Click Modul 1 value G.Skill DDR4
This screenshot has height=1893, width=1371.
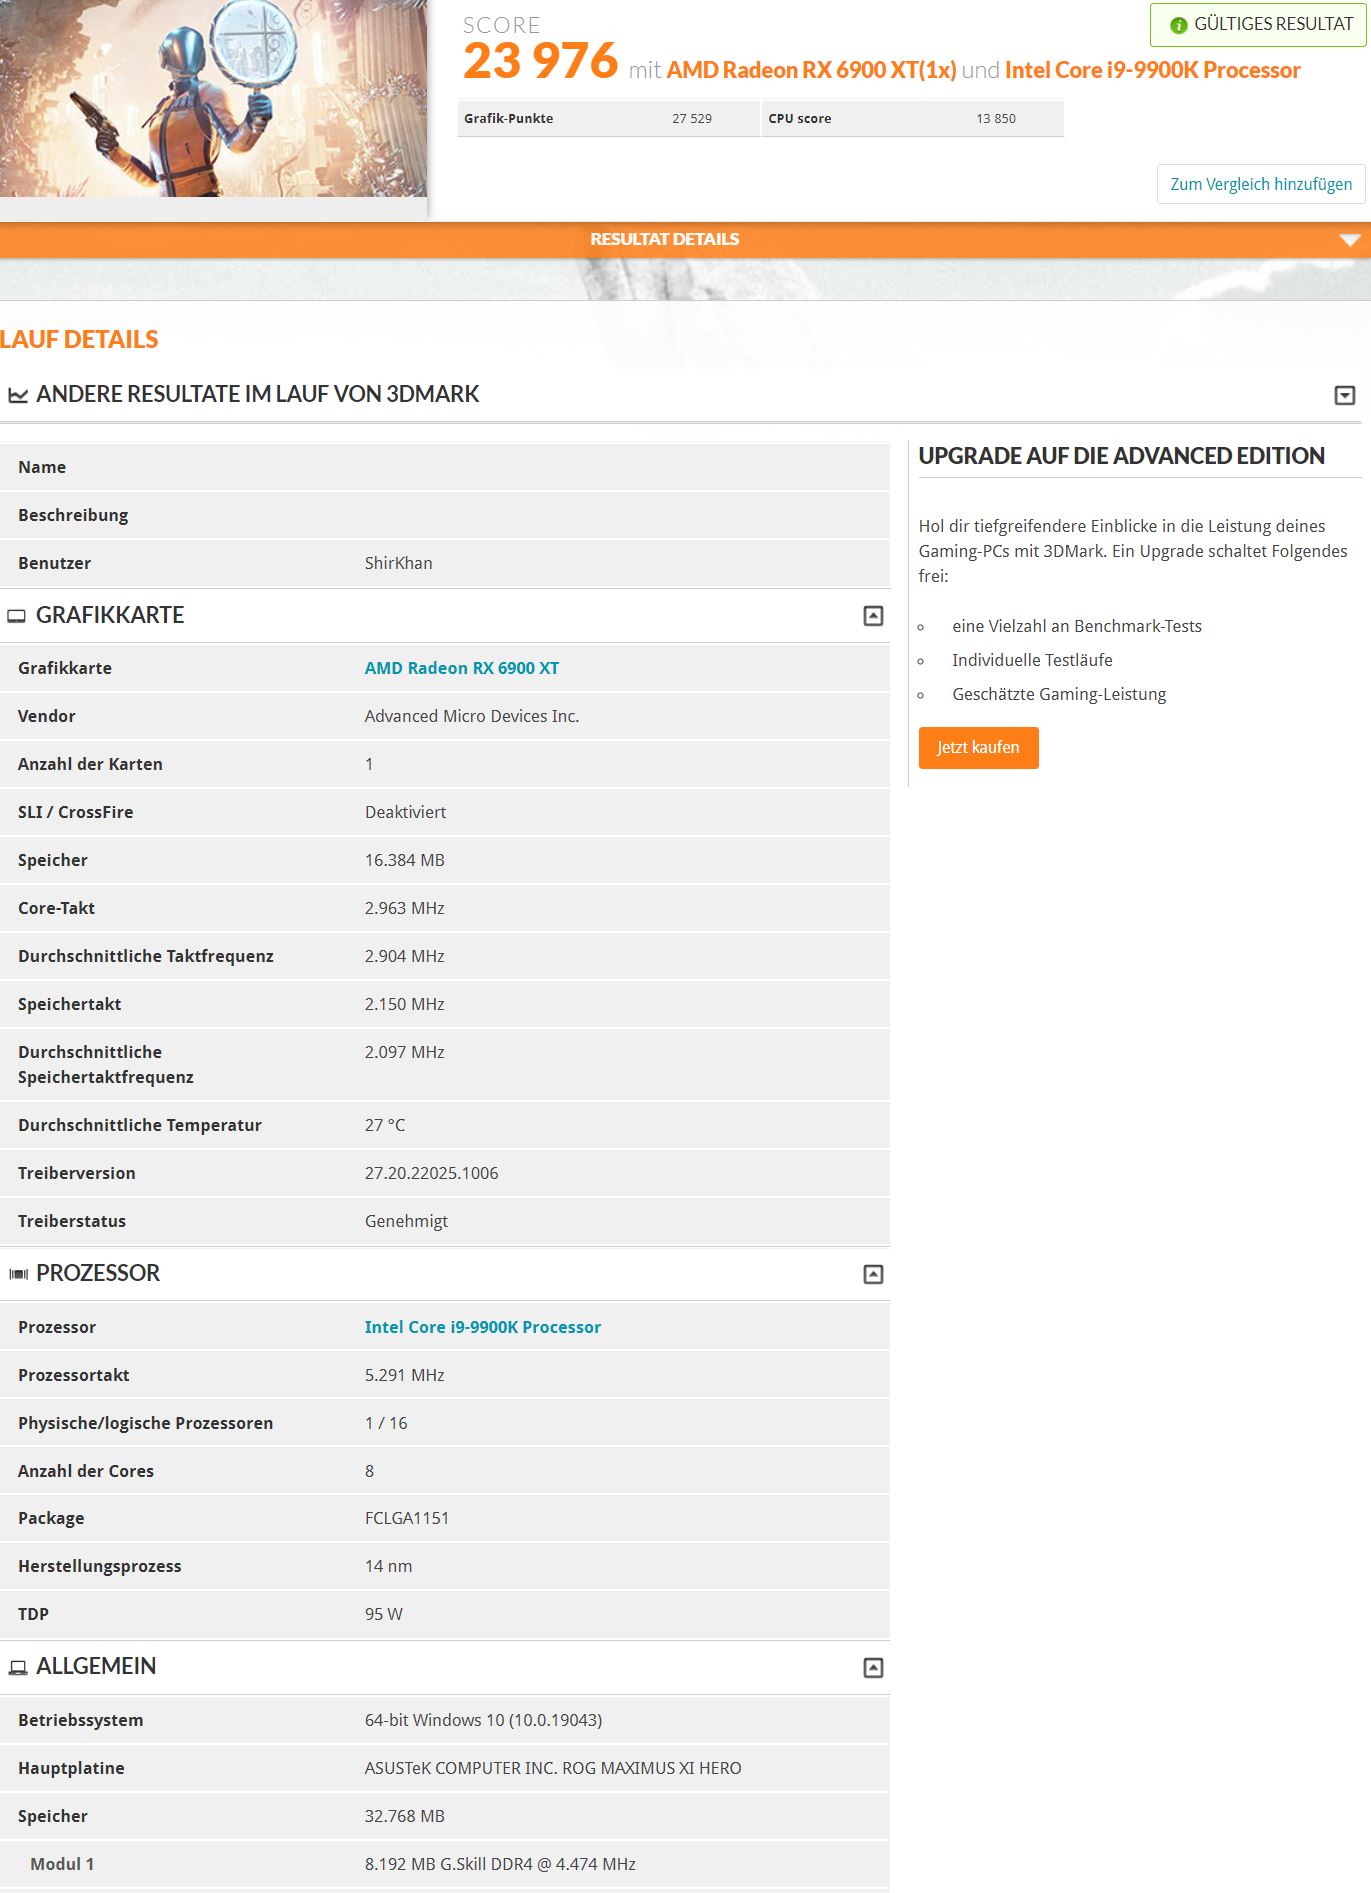click(x=500, y=1864)
